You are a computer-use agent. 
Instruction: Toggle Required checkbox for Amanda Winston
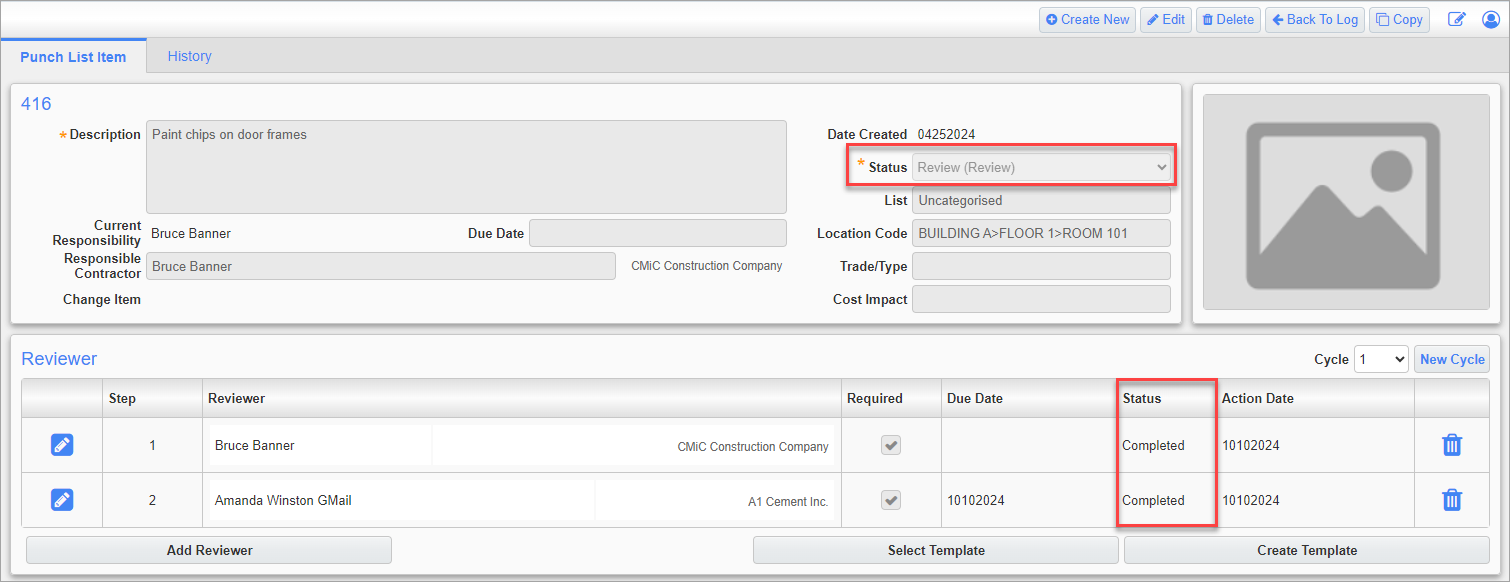point(890,500)
